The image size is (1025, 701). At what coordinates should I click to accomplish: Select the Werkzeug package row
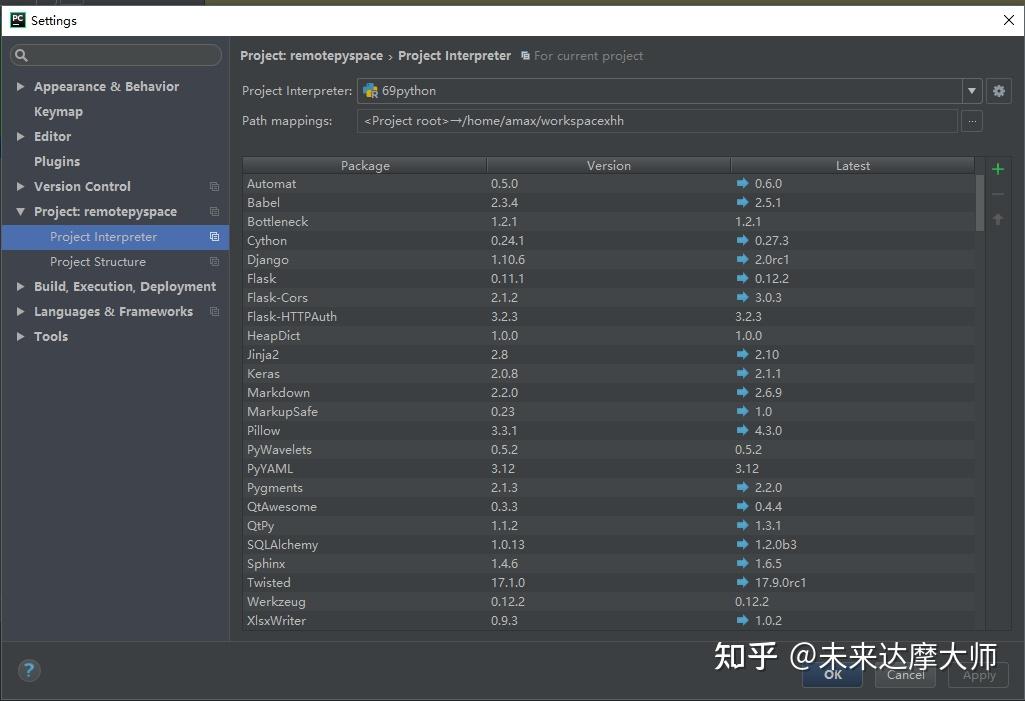(609, 601)
